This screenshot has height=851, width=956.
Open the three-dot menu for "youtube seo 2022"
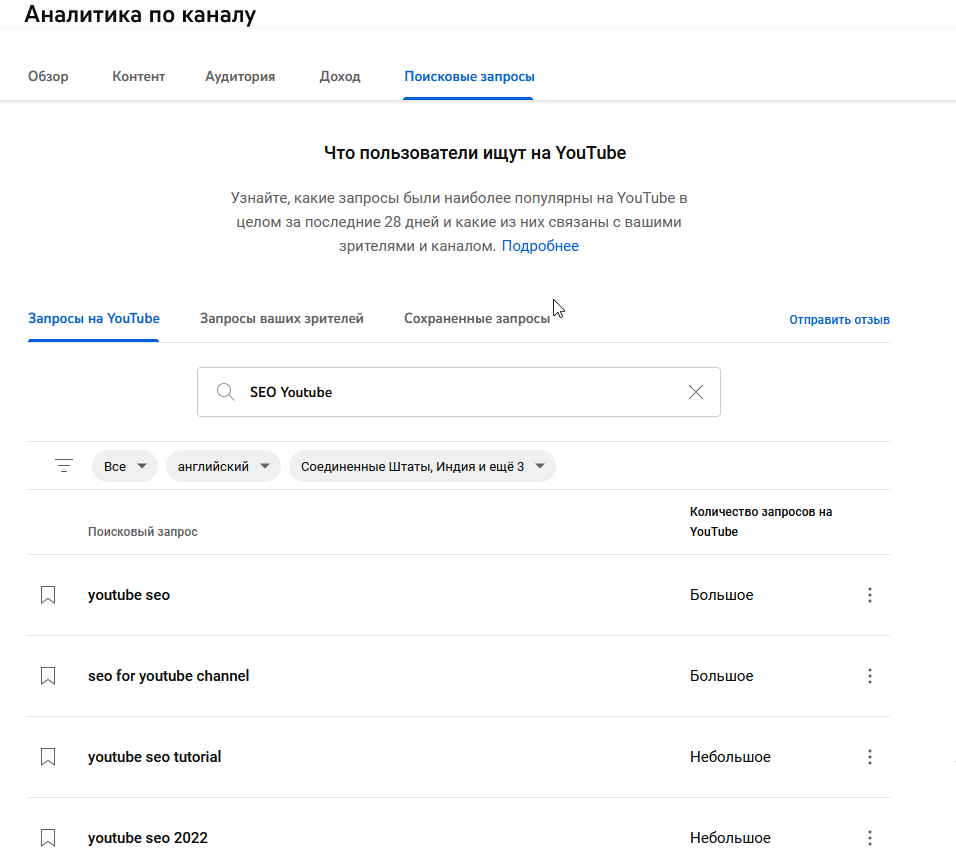(x=869, y=837)
